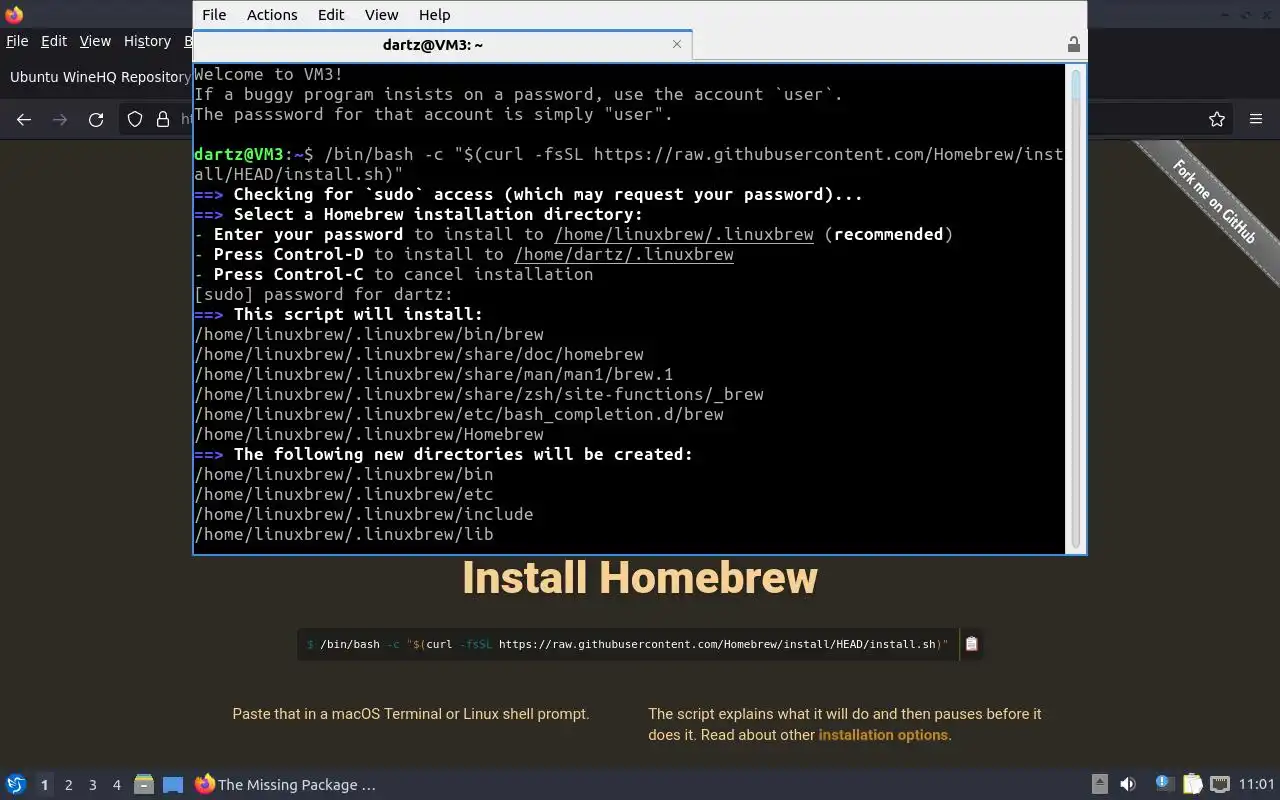The height and width of the screenshot is (800, 1280).
Task: Open the installation options link
Action: pos(883,735)
